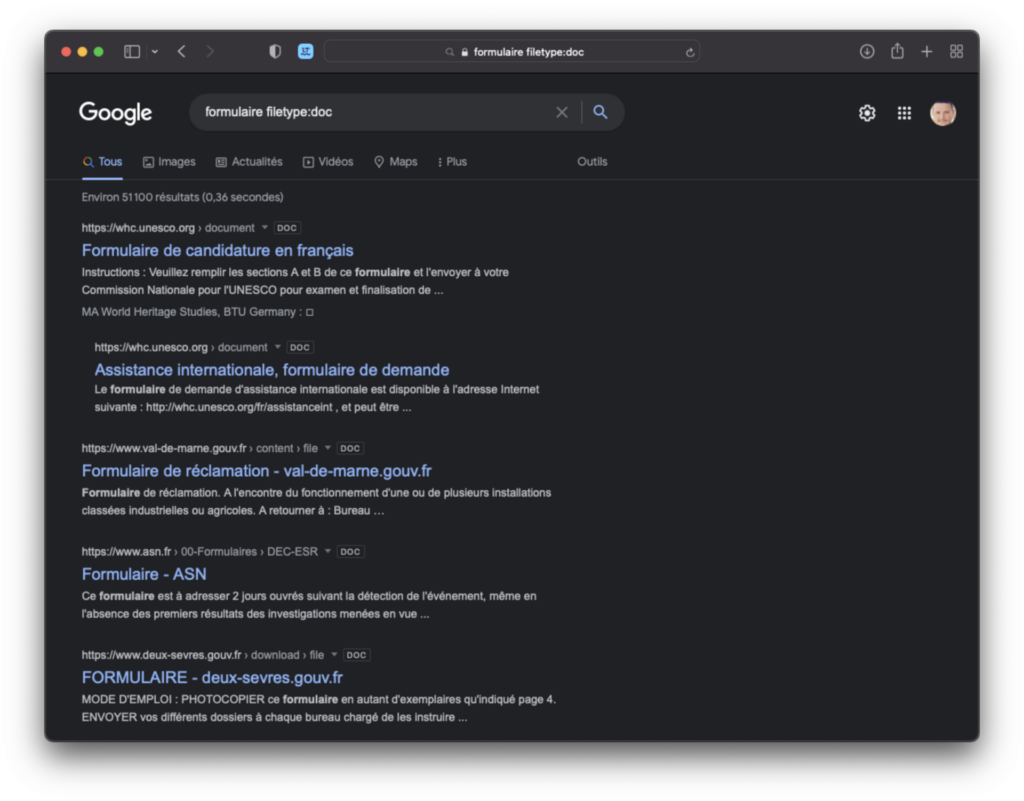Click the Safari address bar
Image resolution: width=1024 pixels, height=801 pixels.
511,52
